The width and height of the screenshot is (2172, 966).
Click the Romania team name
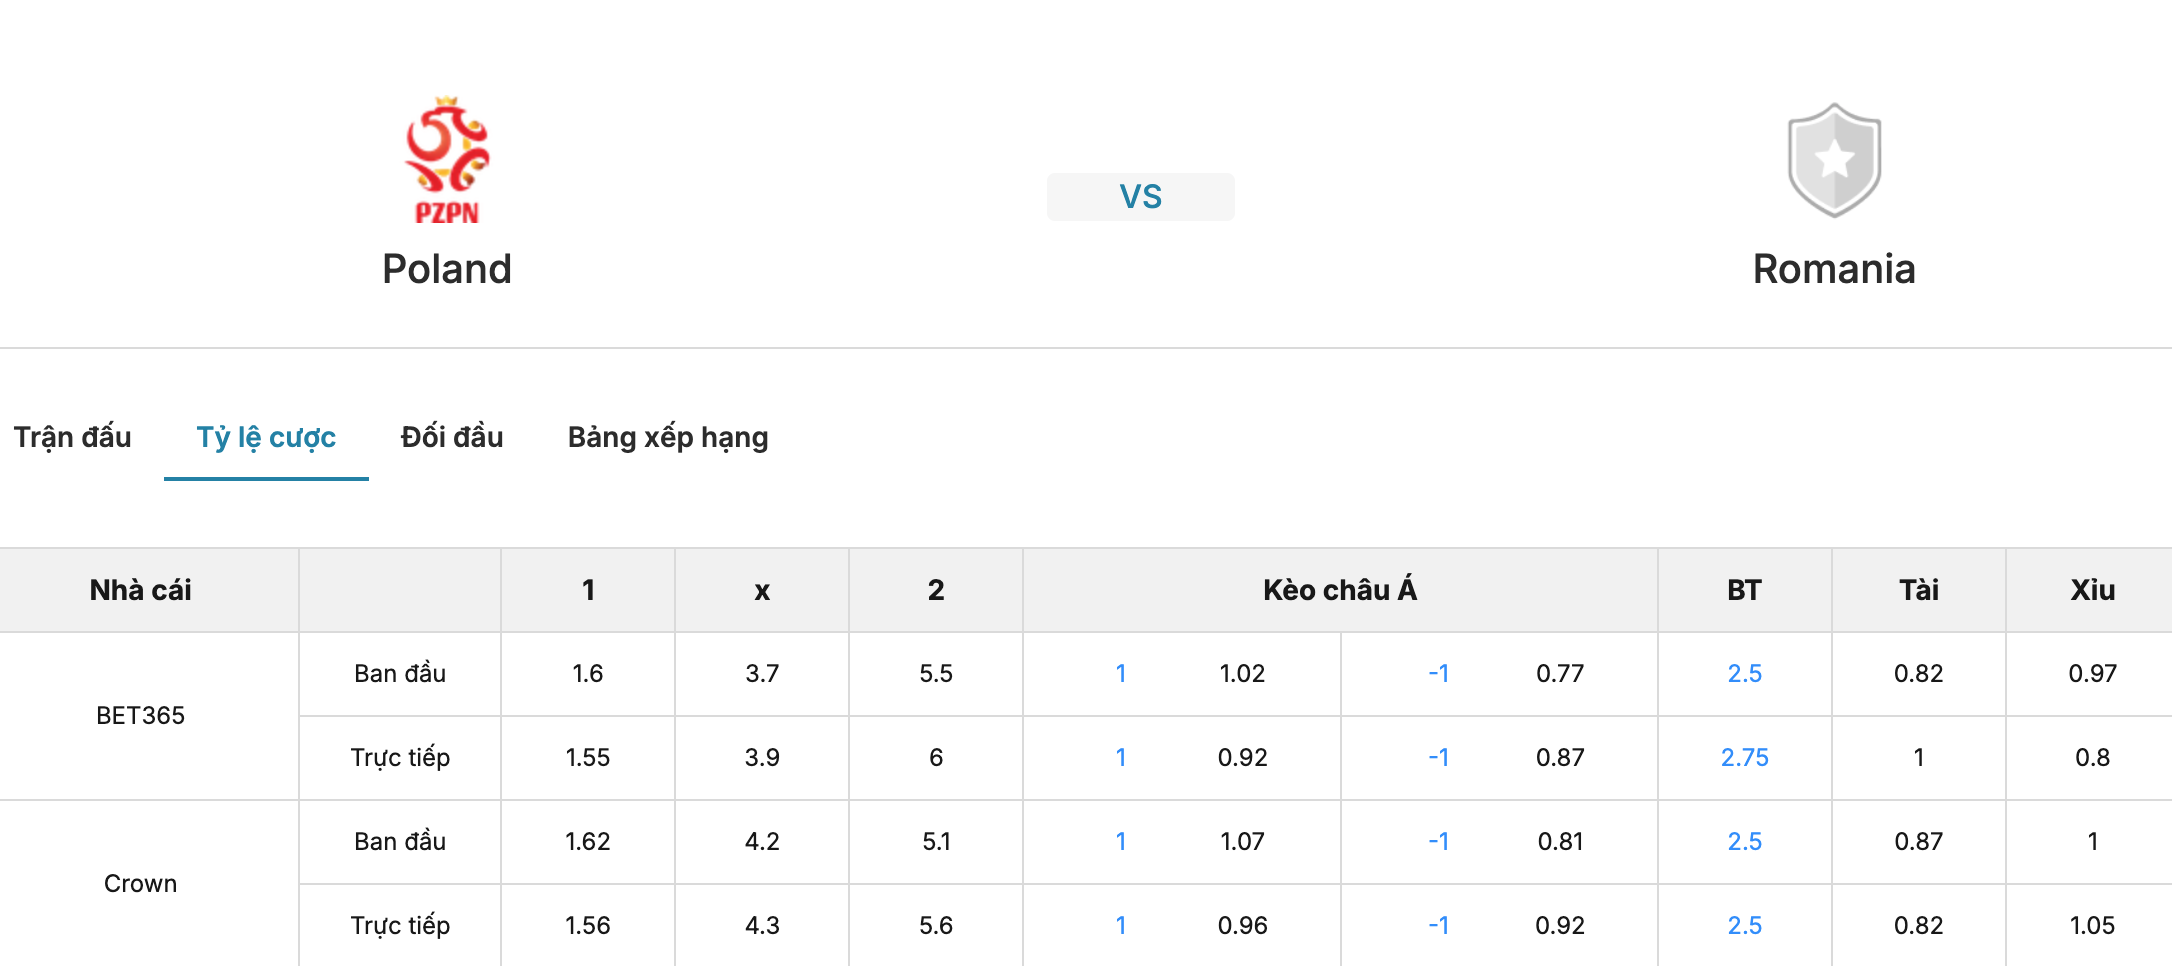click(x=1834, y=269)
